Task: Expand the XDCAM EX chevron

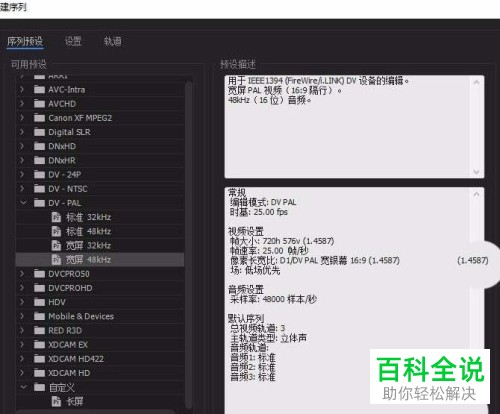Action: [22, 344]
